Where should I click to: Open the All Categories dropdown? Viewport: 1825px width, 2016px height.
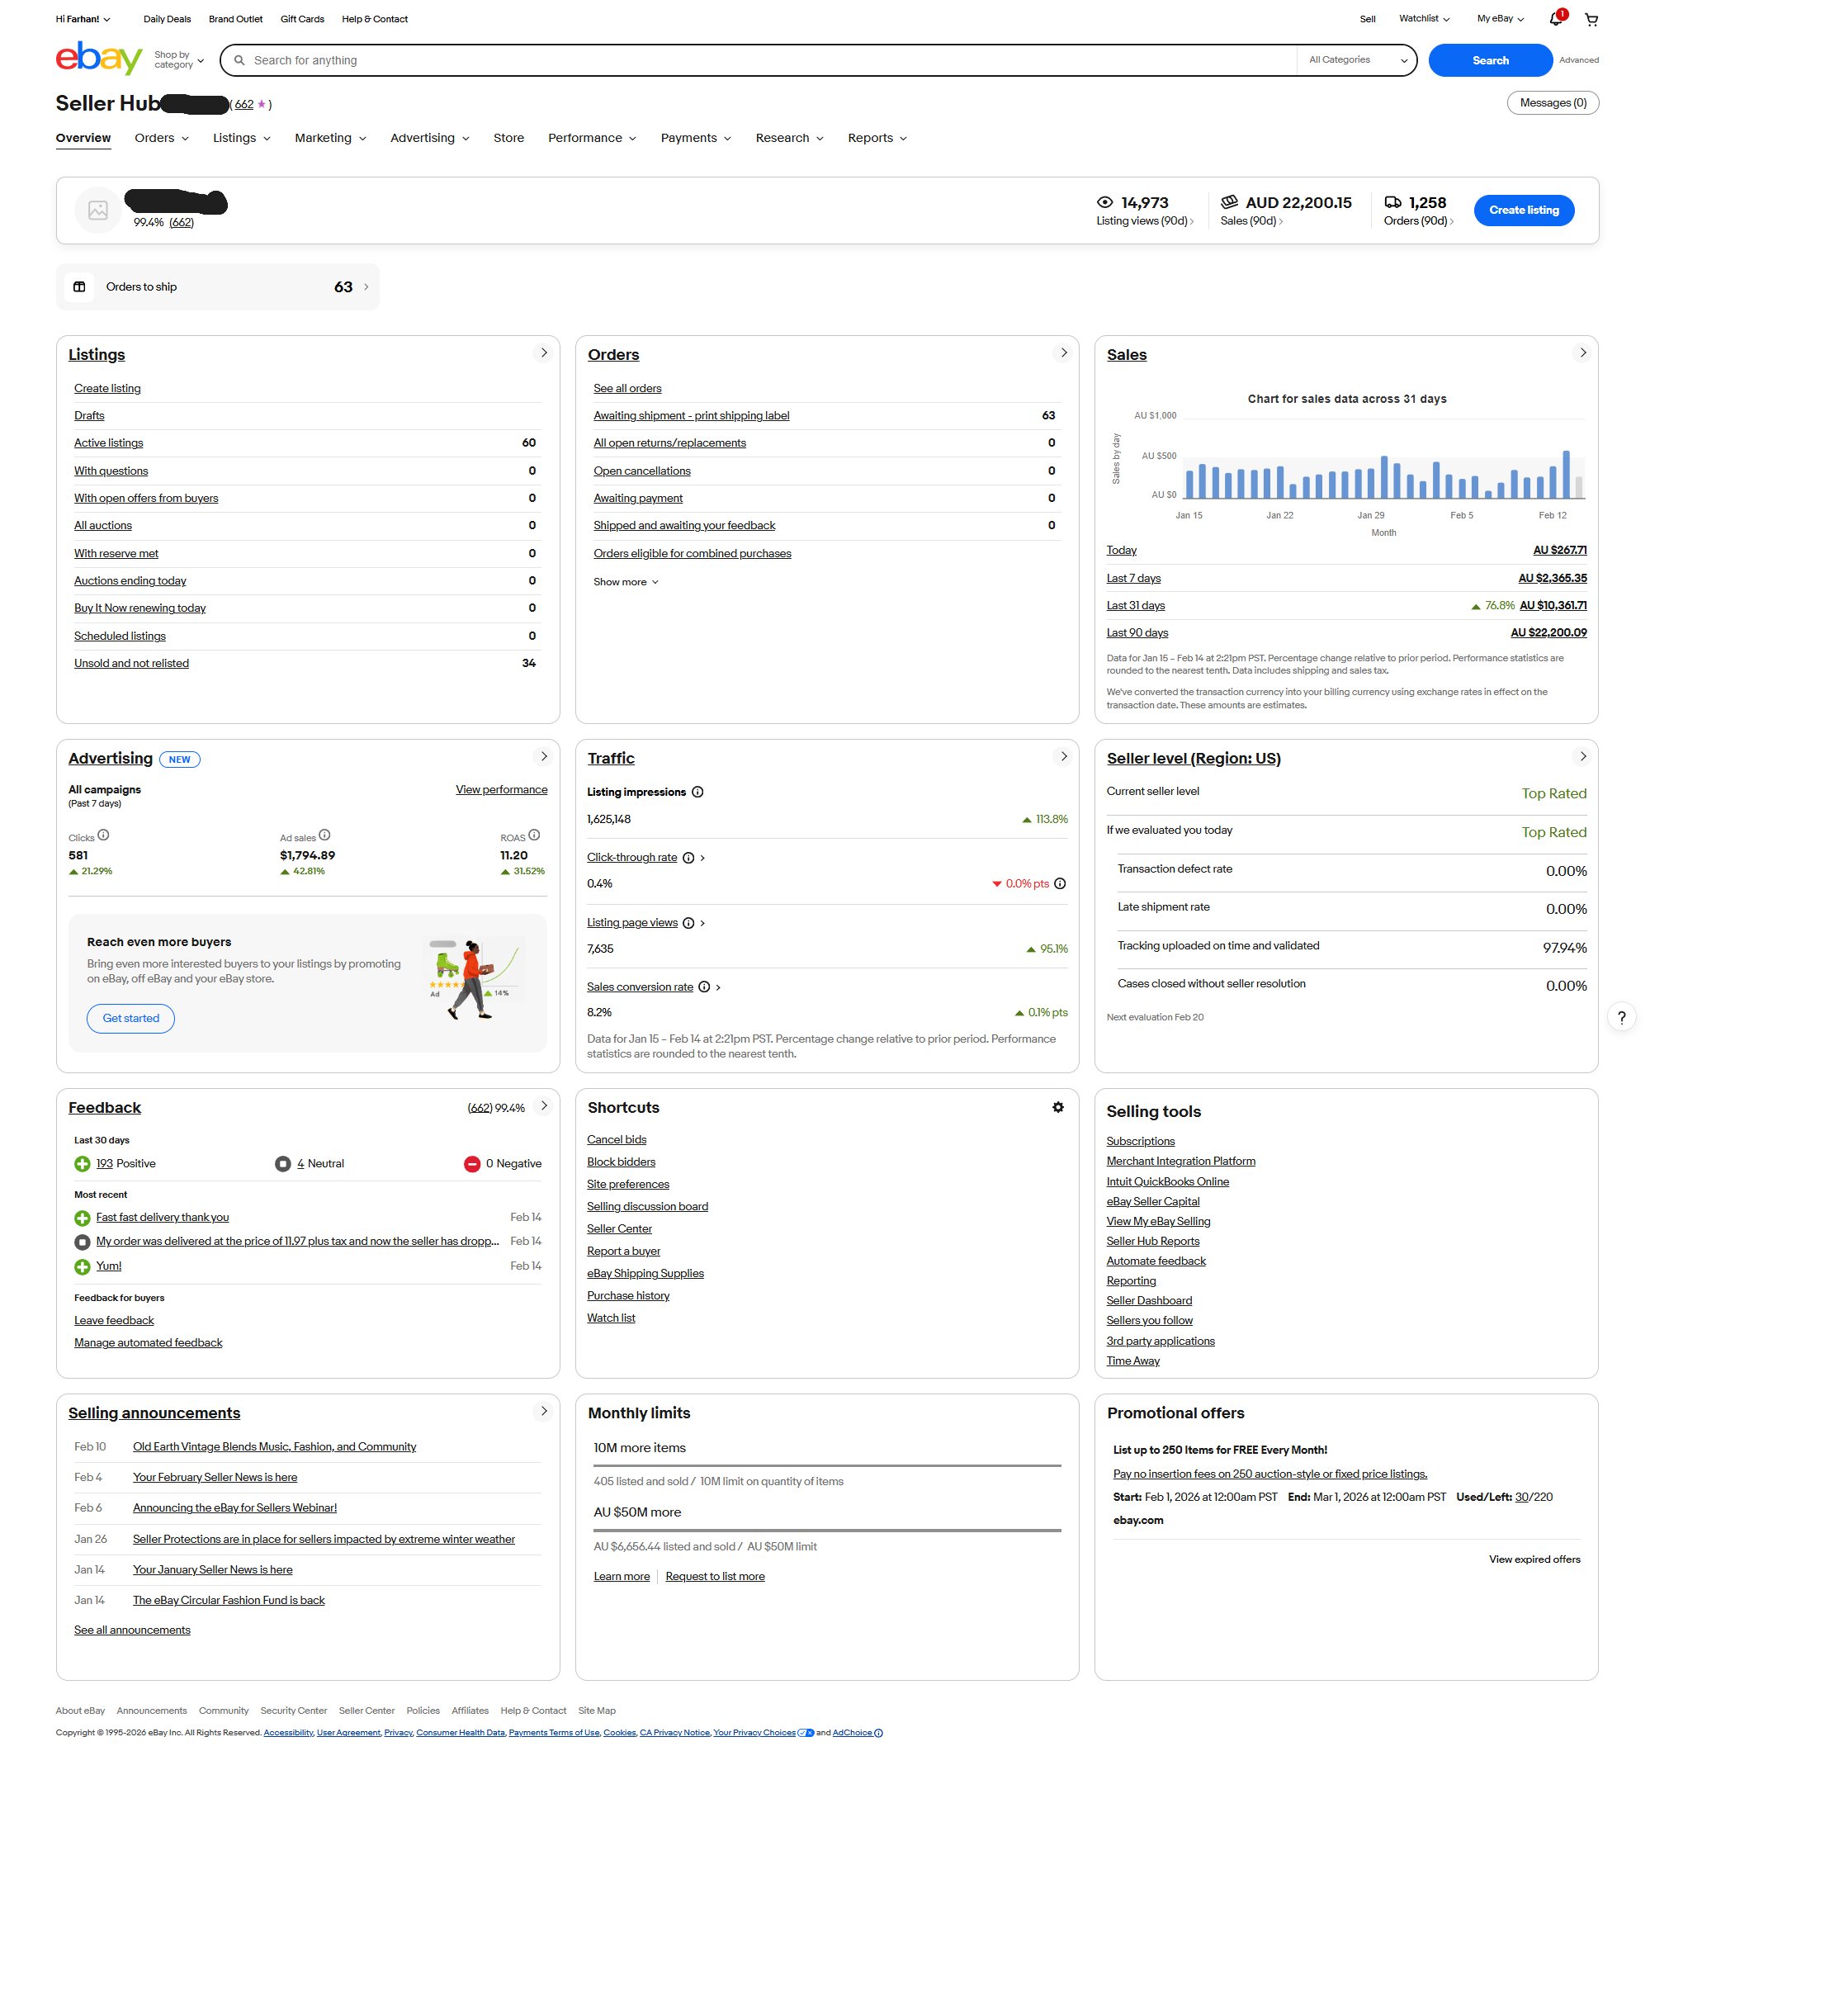[x=1356, y=60]
